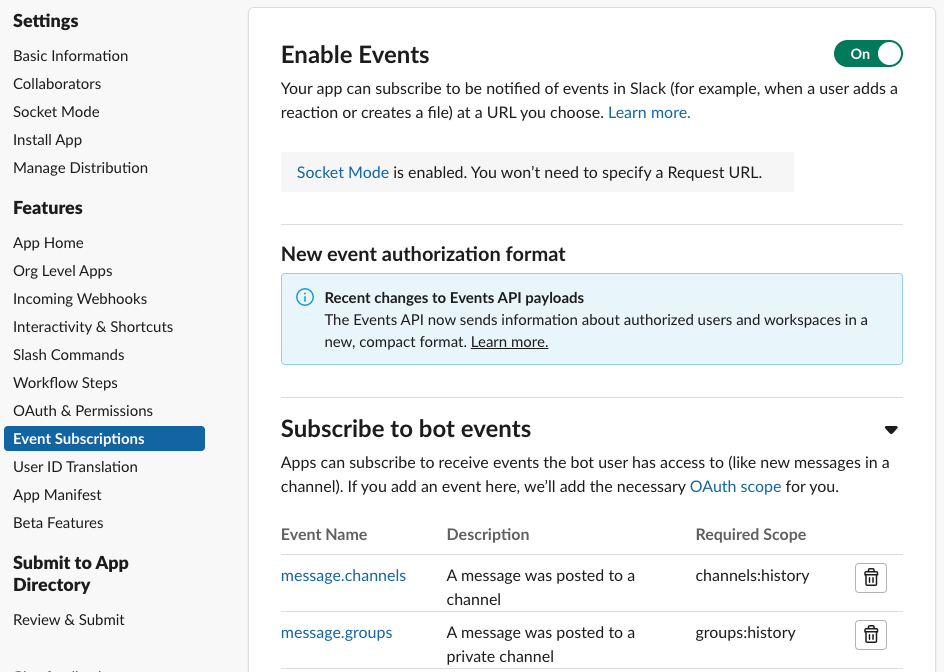Viewport: 944px width, 672px height.
Task: Open the Socket Mode link in the notice
Action: tap(342, 172)
